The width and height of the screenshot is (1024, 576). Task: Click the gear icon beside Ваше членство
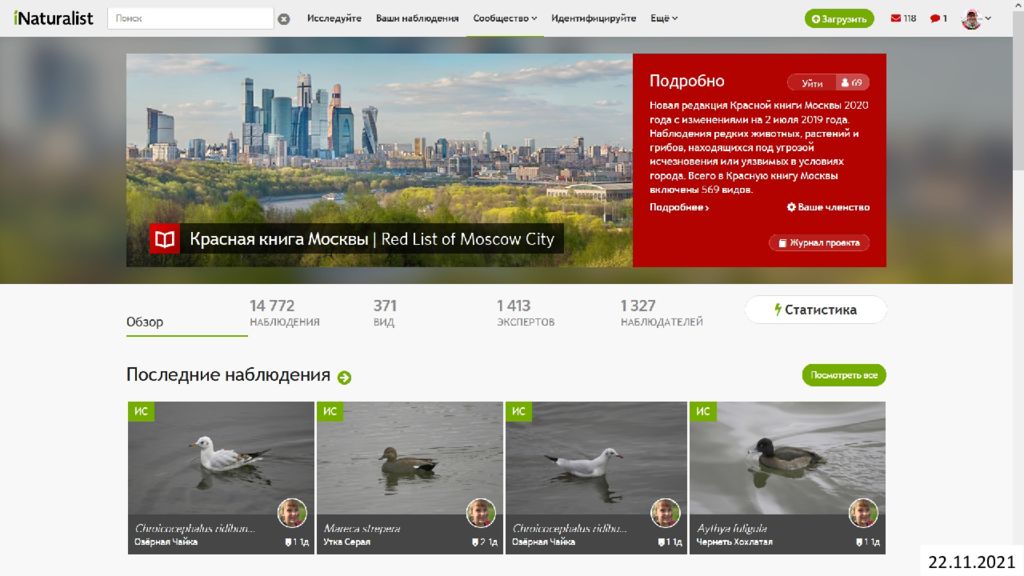[791, 207]
